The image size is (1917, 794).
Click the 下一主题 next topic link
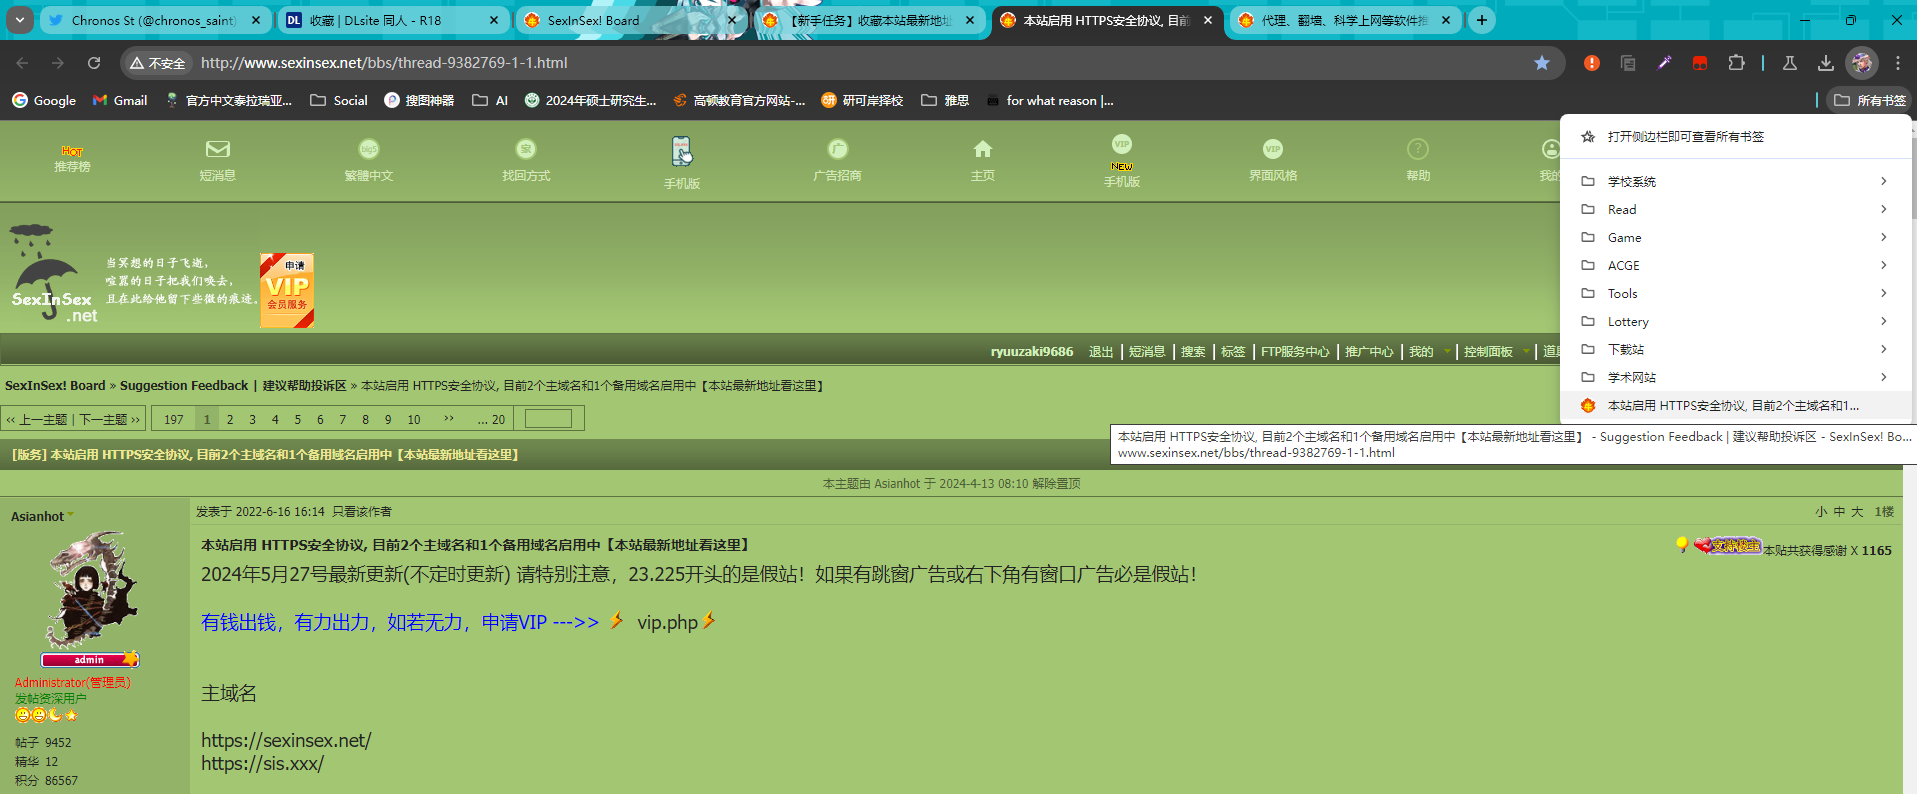click(110, 419)
